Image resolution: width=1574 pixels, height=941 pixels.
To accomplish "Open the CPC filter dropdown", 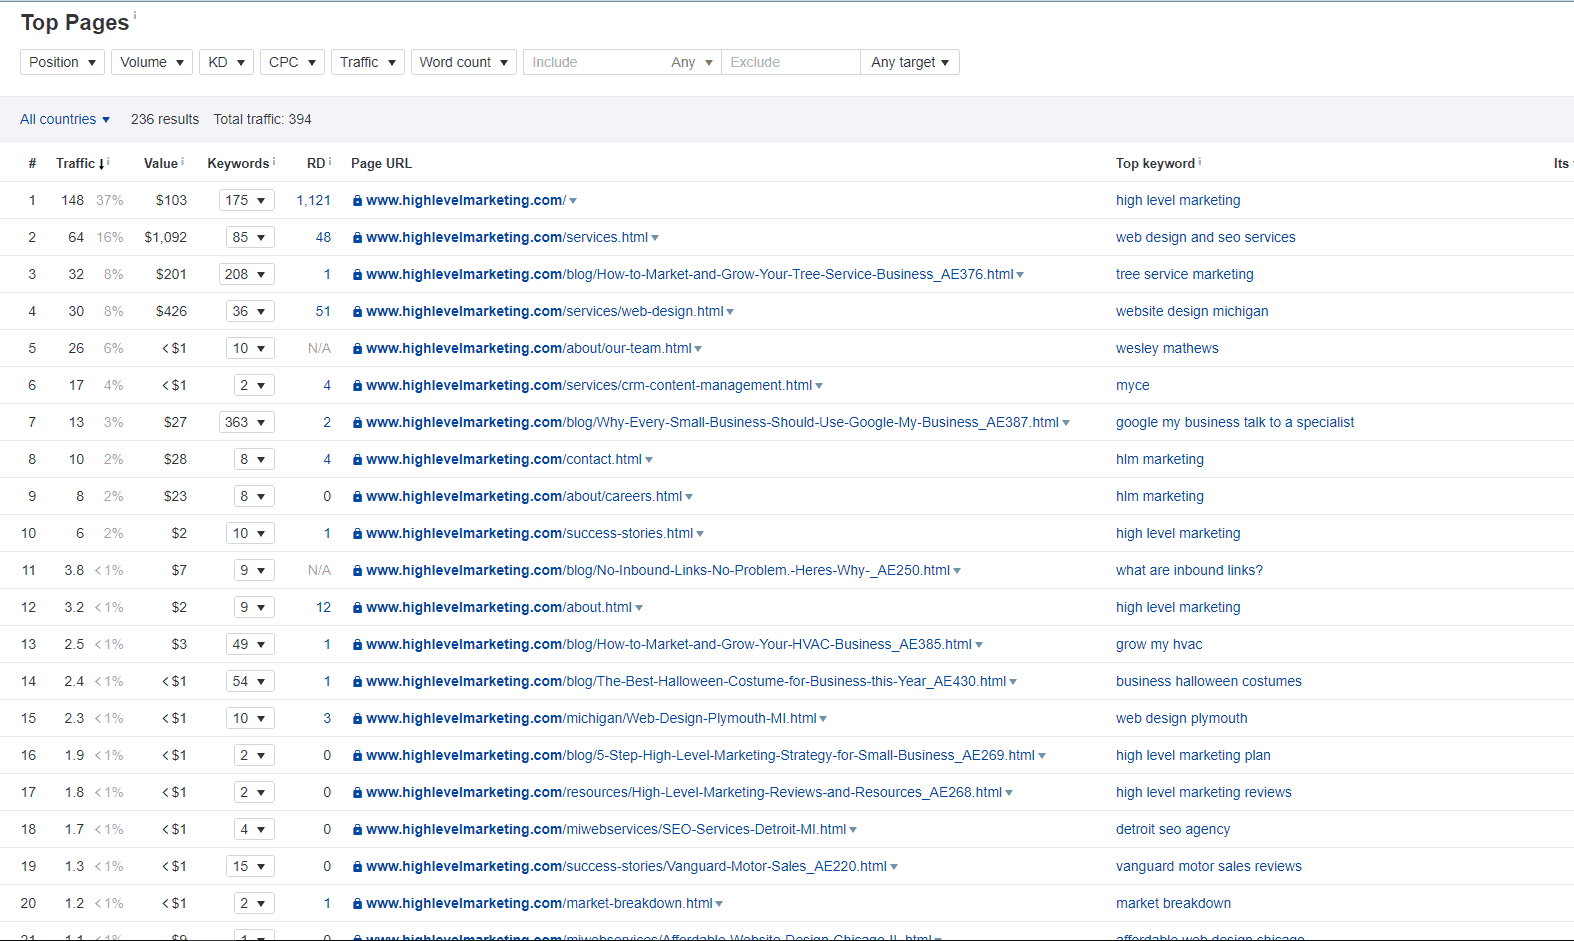I will 292,62.
